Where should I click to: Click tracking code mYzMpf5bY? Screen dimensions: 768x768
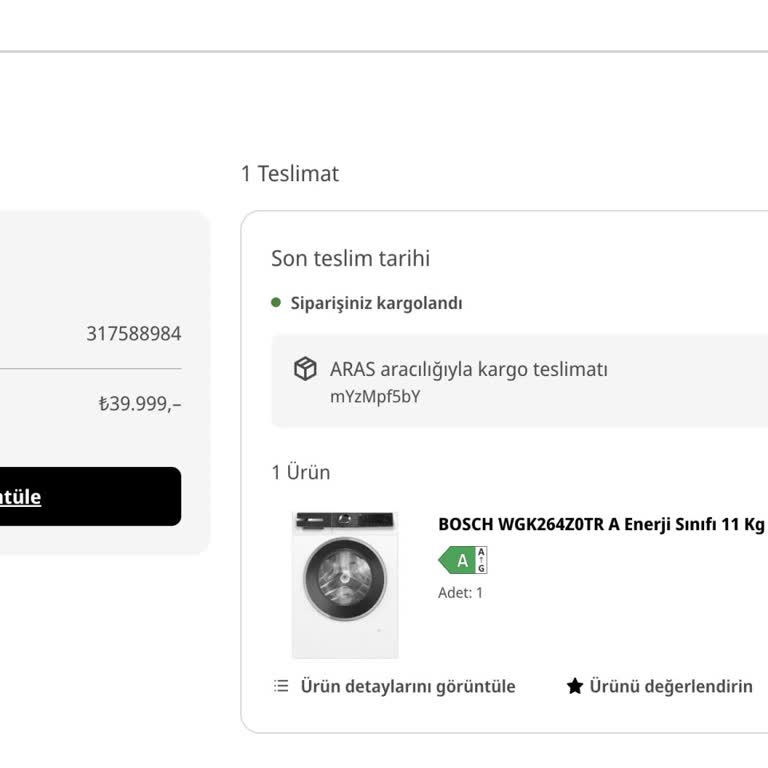pos(375,397)
